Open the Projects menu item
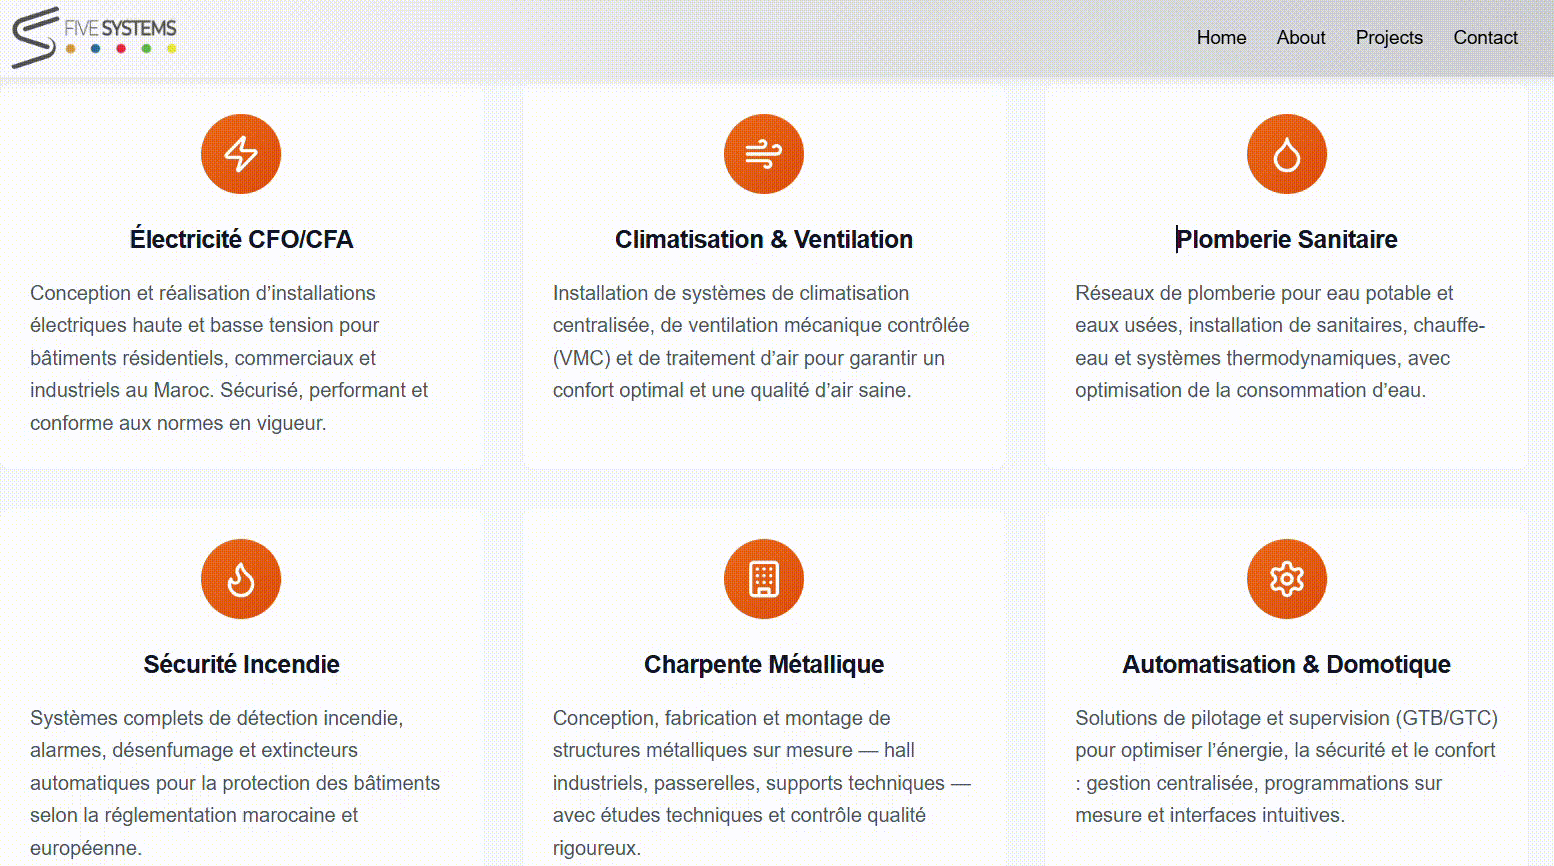Image resolution: width=1554 pixels, height=866 pixels. [x=1389, y=37]
